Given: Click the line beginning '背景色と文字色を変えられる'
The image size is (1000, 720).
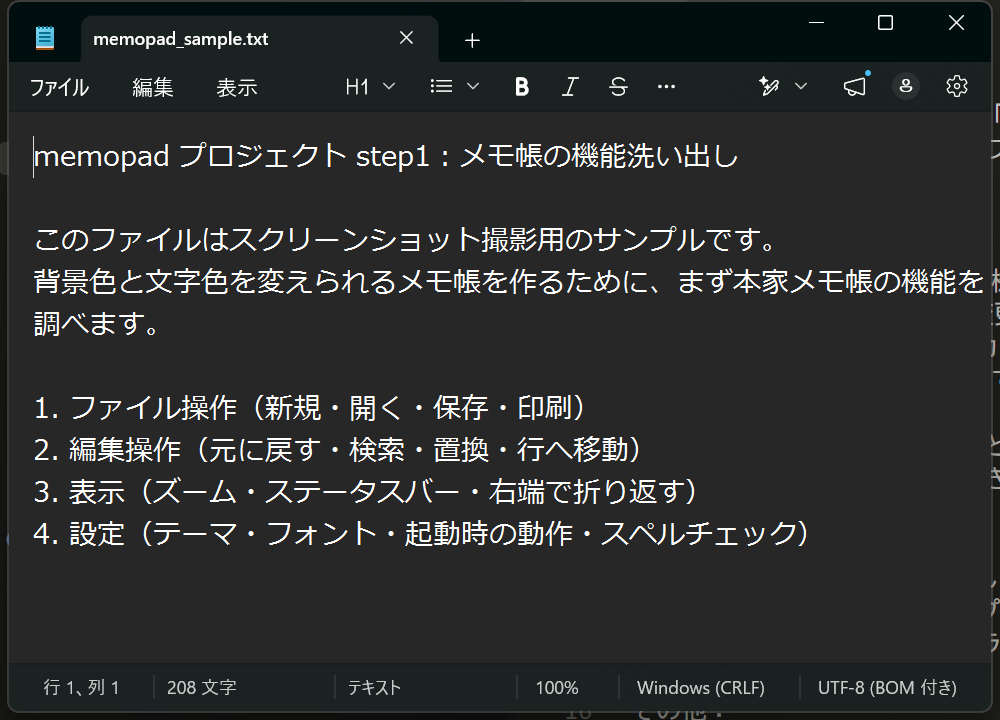Looking at the screenshot, I should (x=508, y=282).
